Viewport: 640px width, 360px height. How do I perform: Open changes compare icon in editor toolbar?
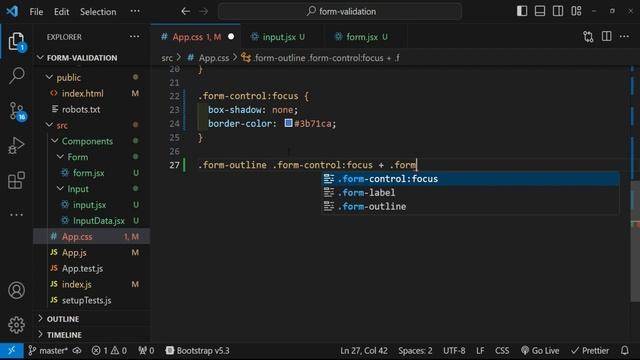tap(588, 37)
